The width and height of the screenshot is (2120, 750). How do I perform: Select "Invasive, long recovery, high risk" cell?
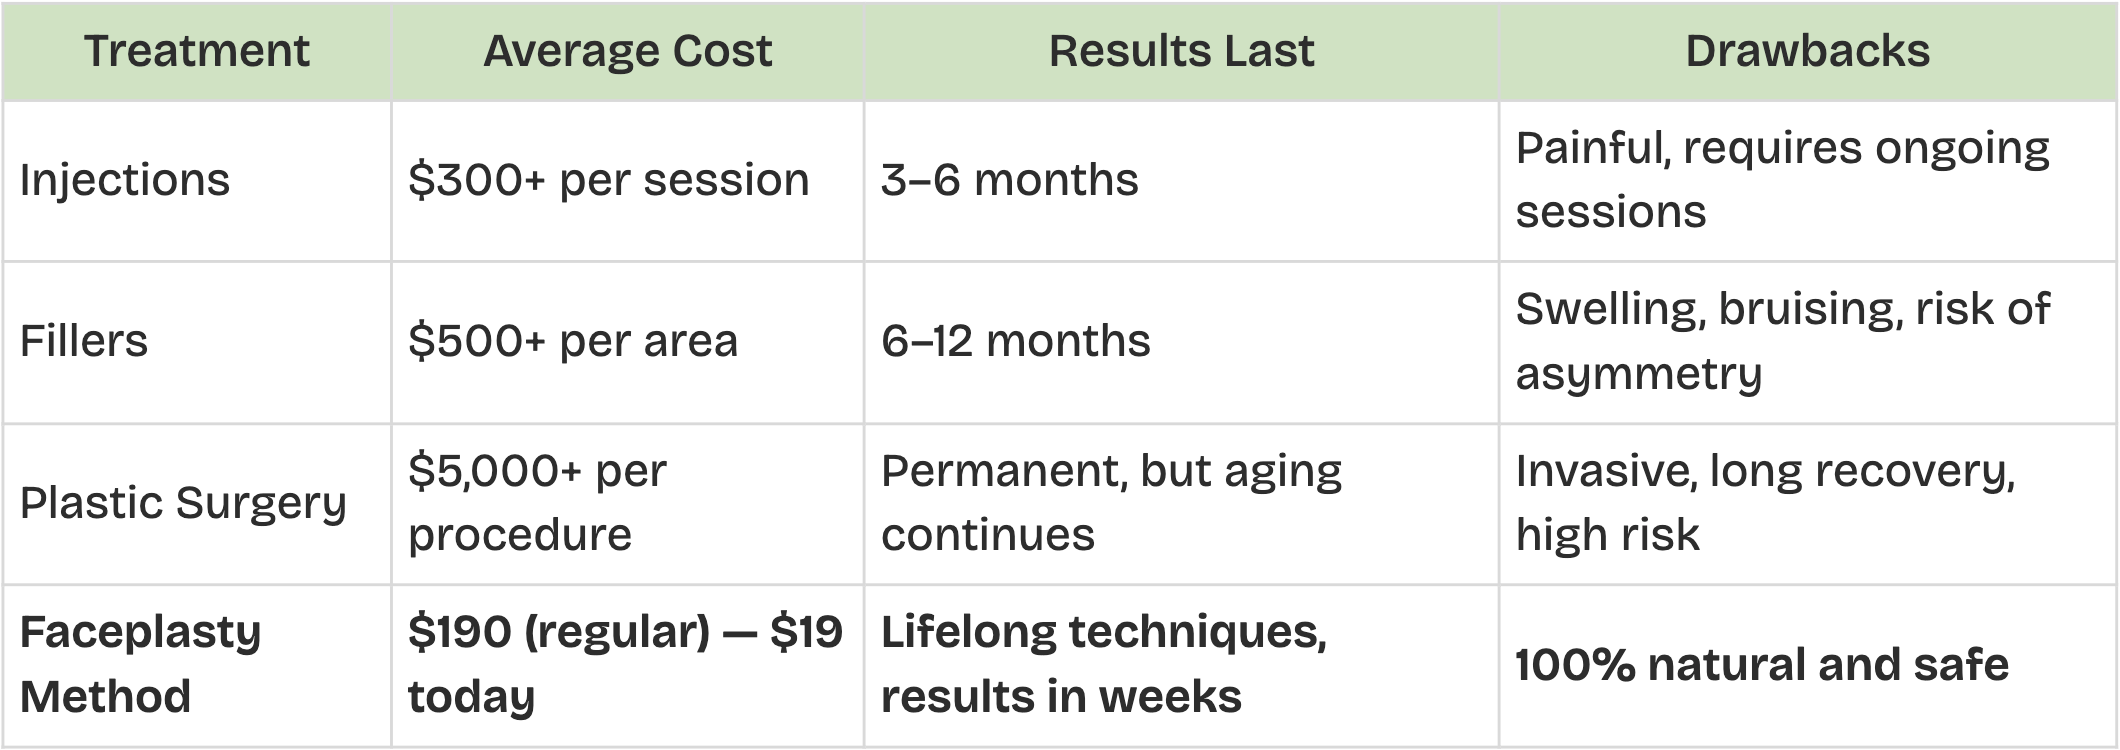(1765, 503)
